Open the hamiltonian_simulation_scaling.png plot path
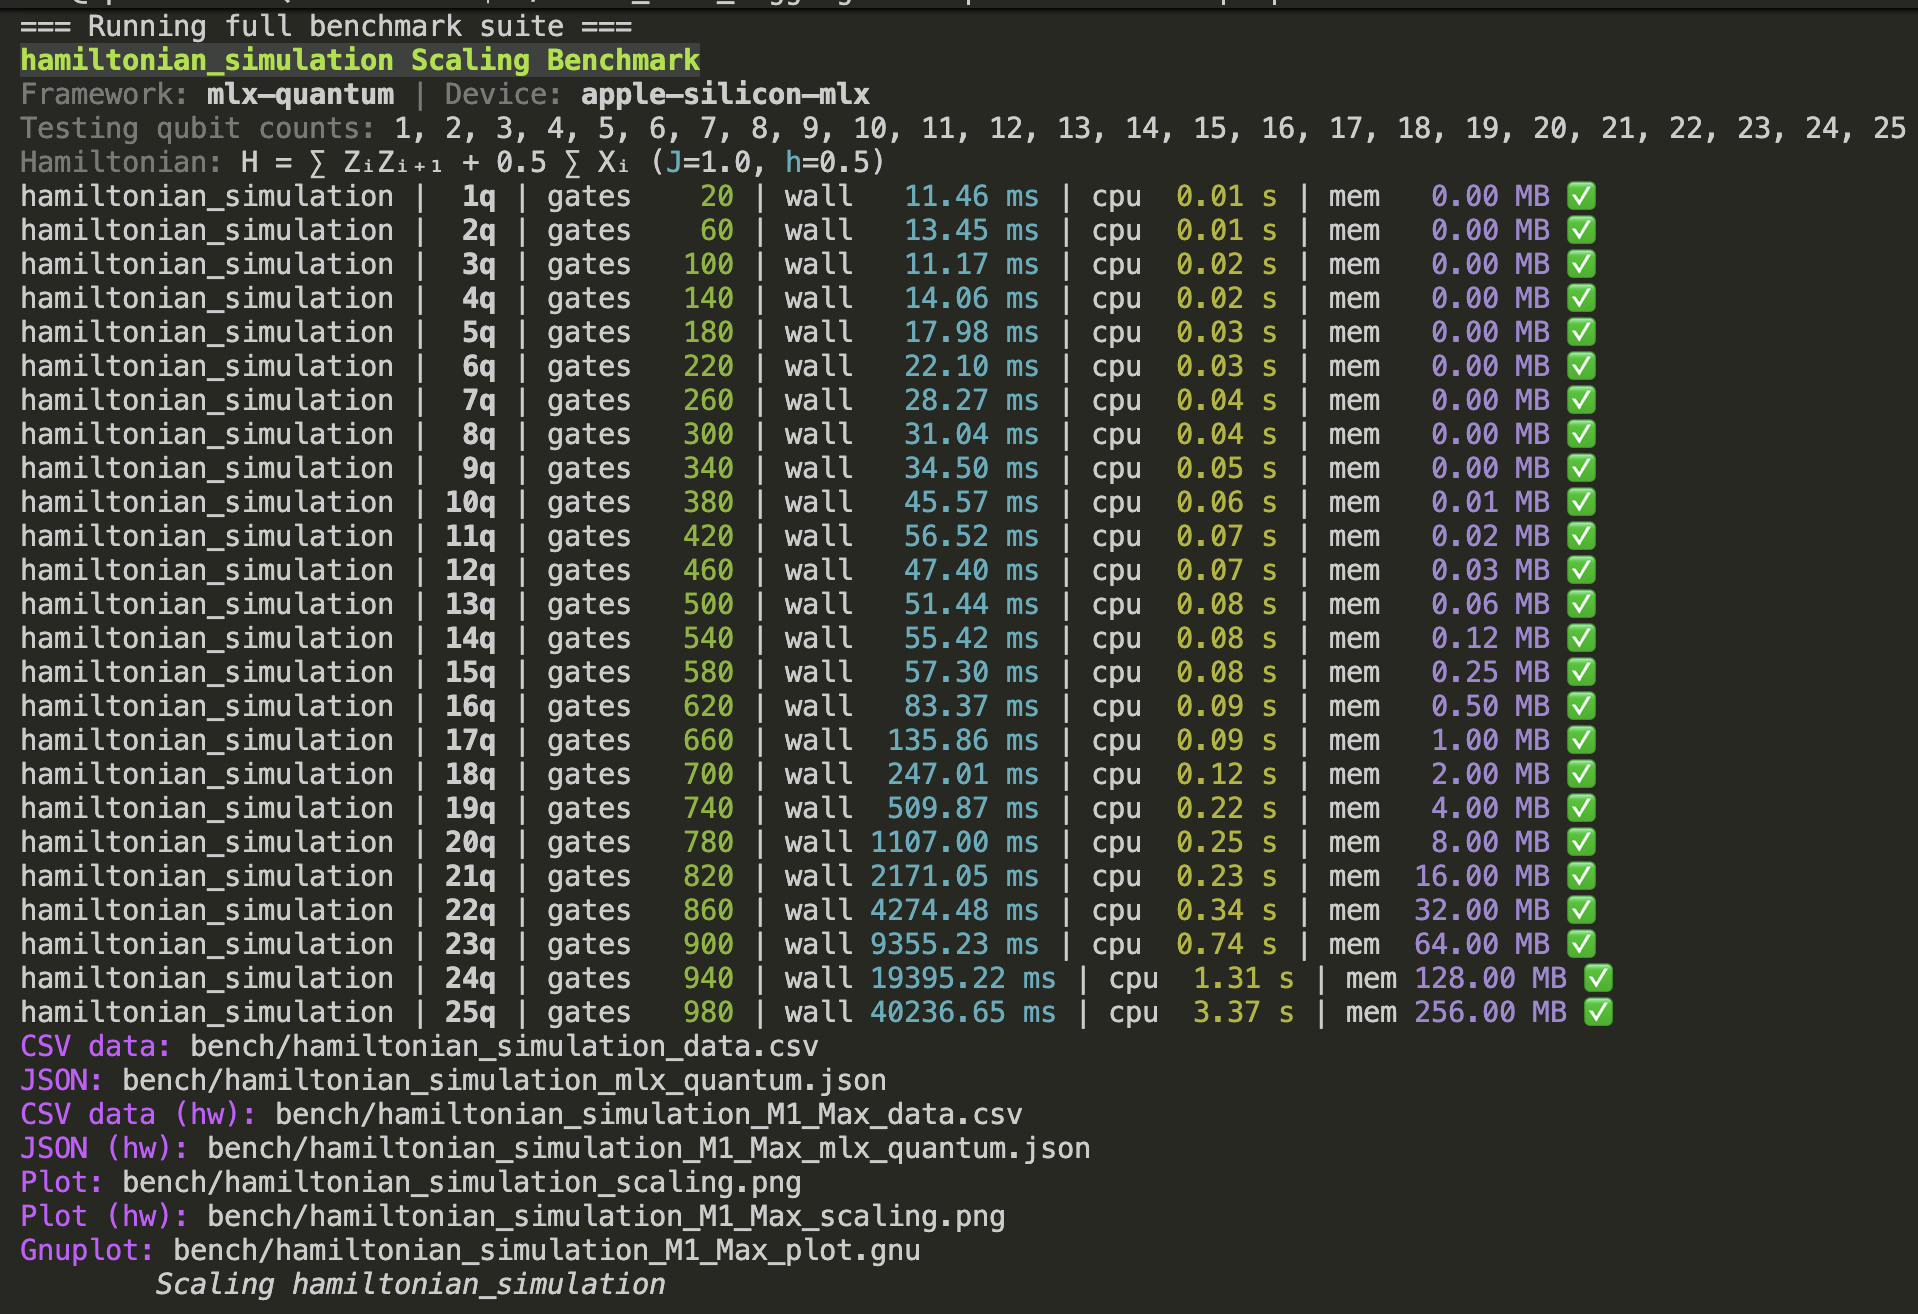This screenshot has width=1918, height=1314. pos(461,1182)
